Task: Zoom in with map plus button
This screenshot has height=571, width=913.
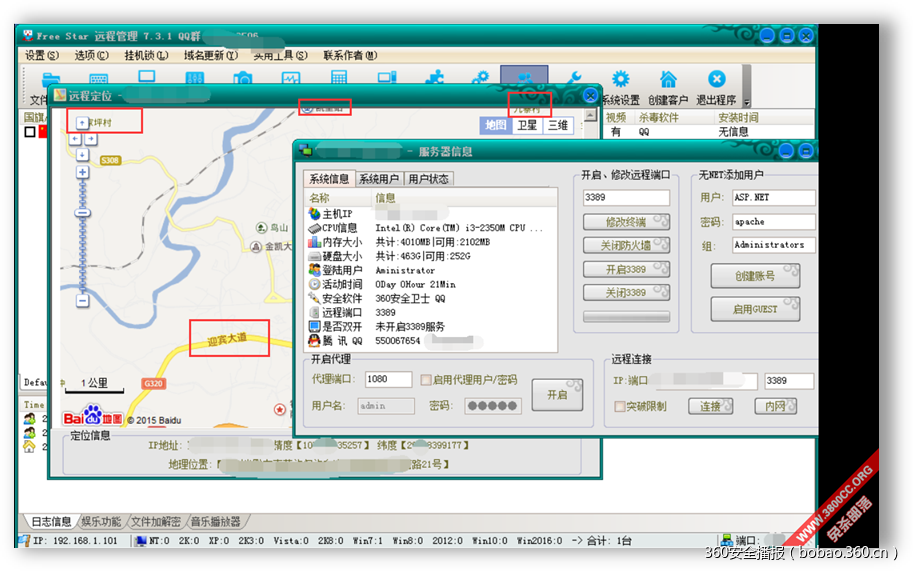Action: click(82, 172)
